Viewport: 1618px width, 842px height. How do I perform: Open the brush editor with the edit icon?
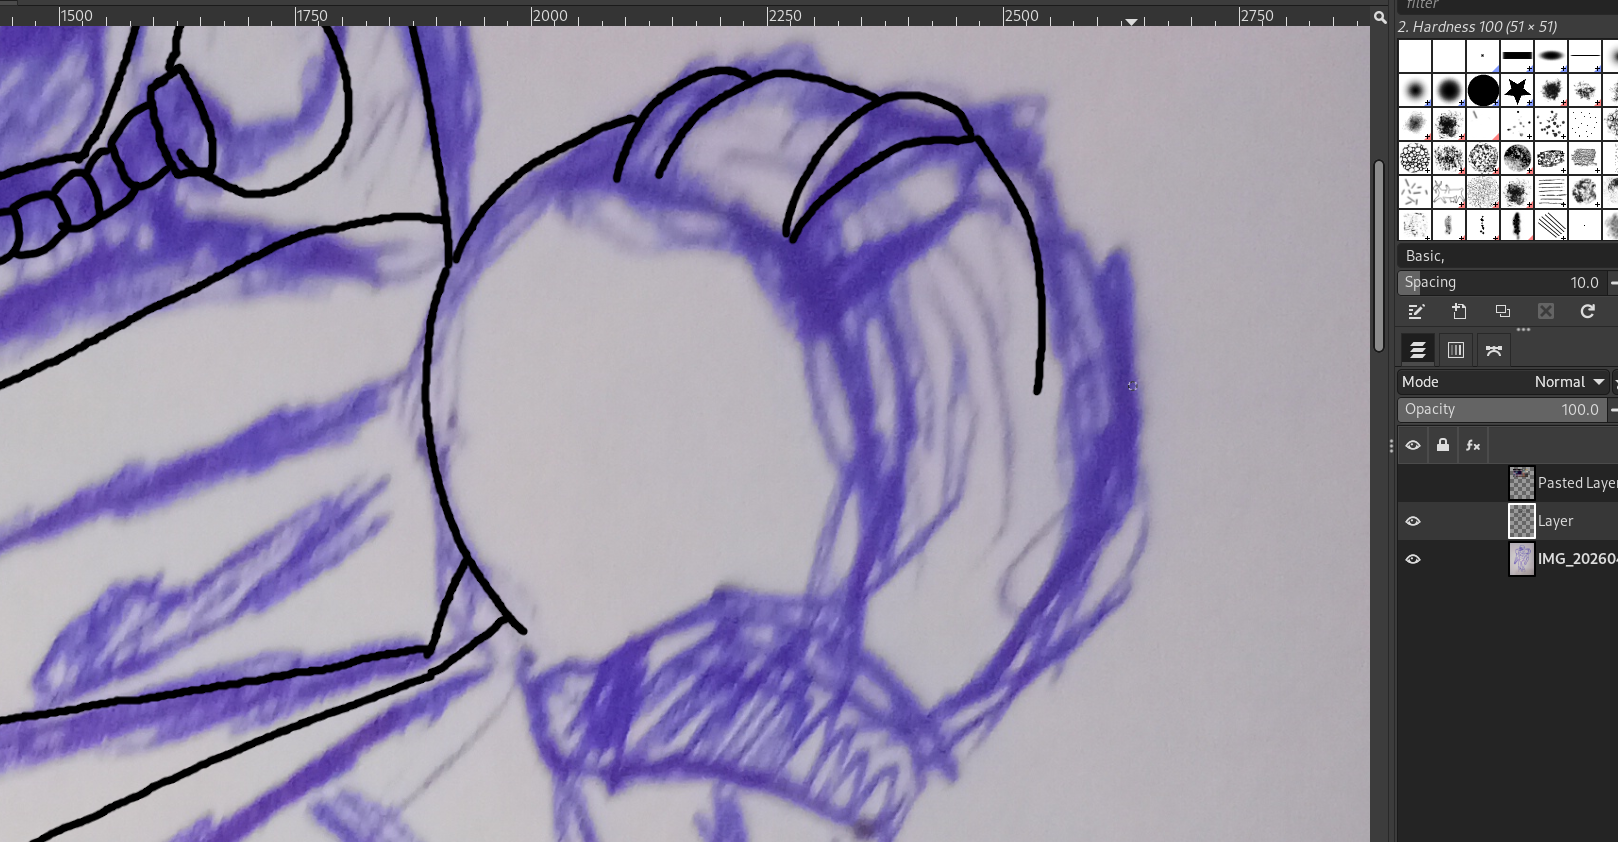coord(1416,312)
